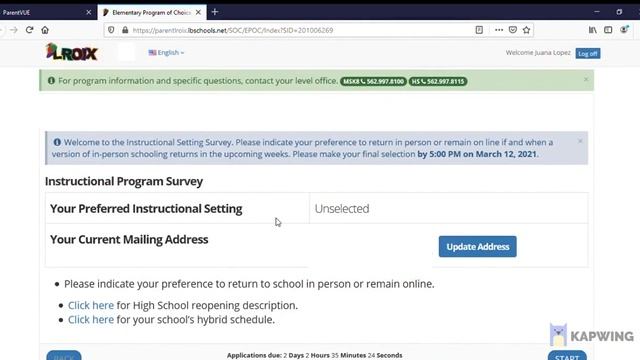The image size is (640, 360).
Task: Call the MSK8 office phone badge
Action: click(373, 82)
